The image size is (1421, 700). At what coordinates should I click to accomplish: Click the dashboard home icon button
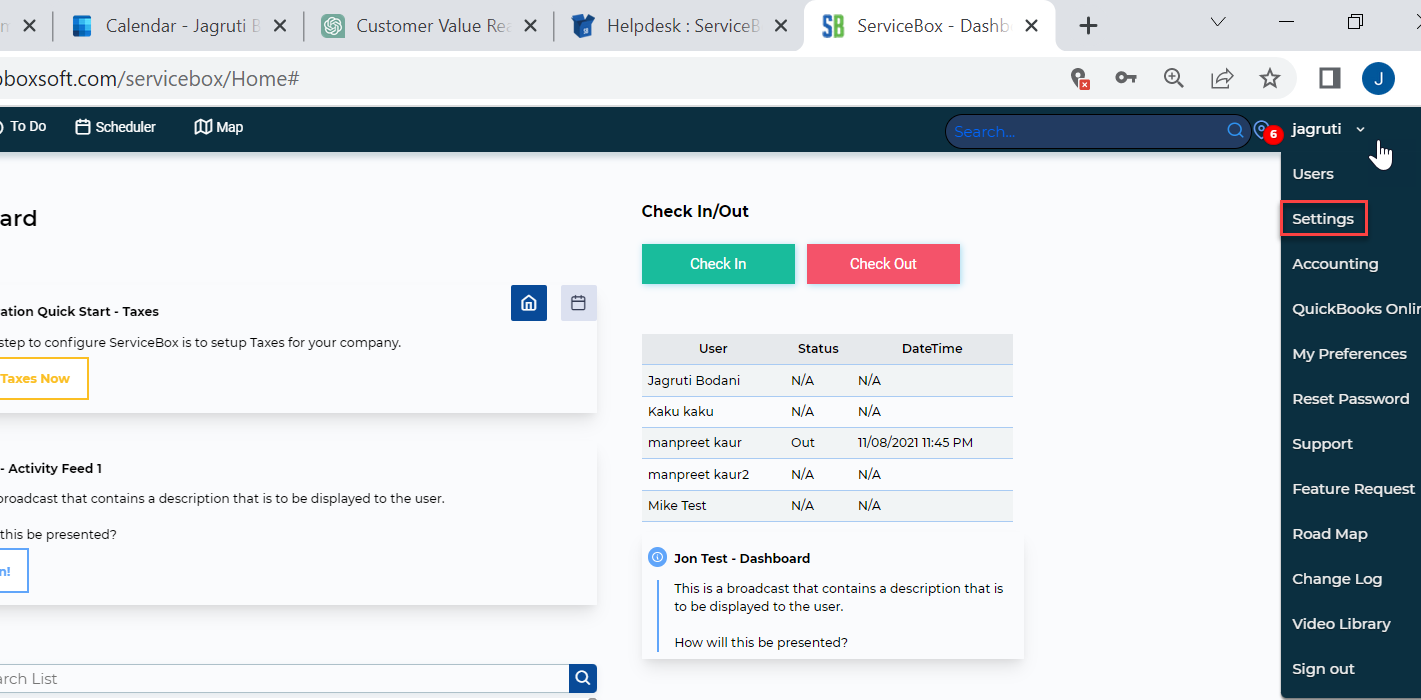529,303
